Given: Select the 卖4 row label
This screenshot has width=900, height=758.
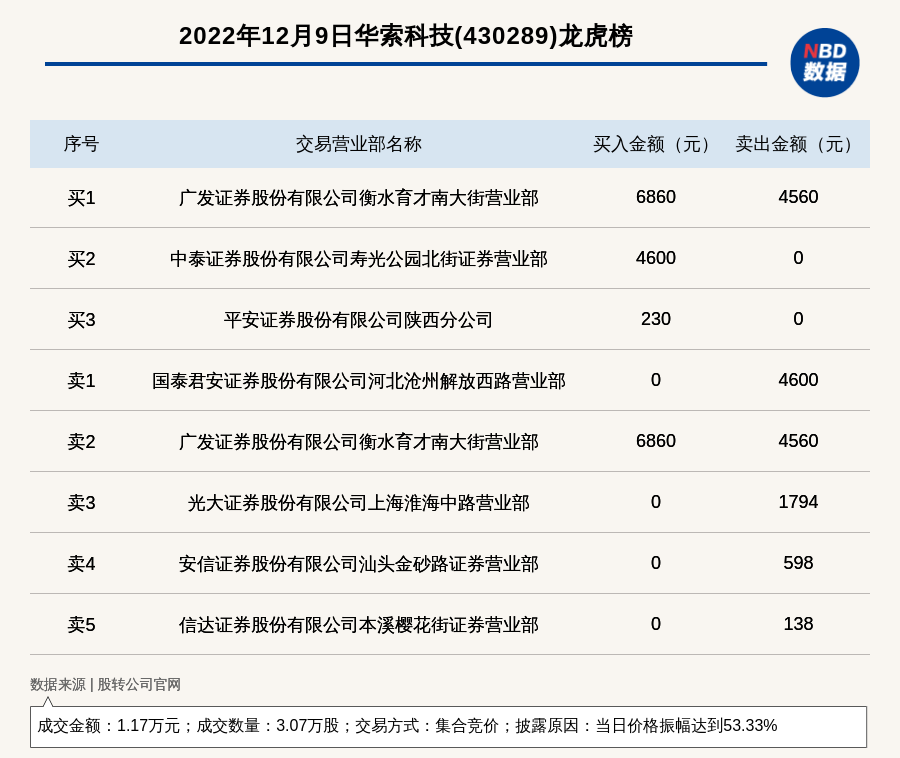Looking at the screenshot, I should (x=81, y=563).
